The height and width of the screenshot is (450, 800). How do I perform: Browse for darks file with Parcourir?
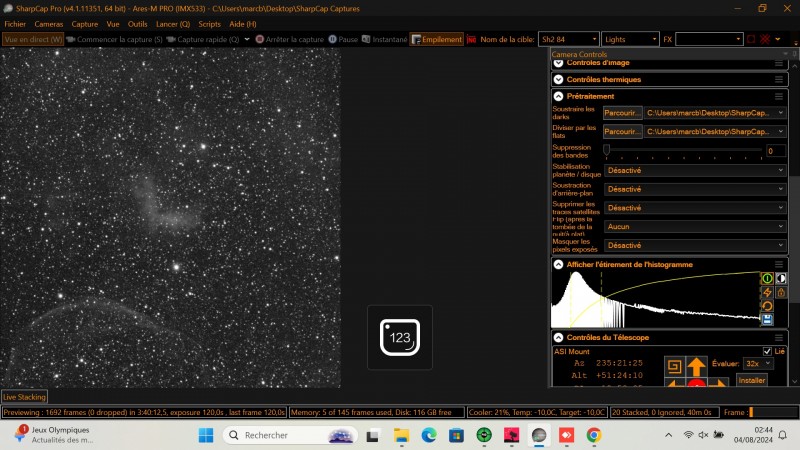pos(622,113)
